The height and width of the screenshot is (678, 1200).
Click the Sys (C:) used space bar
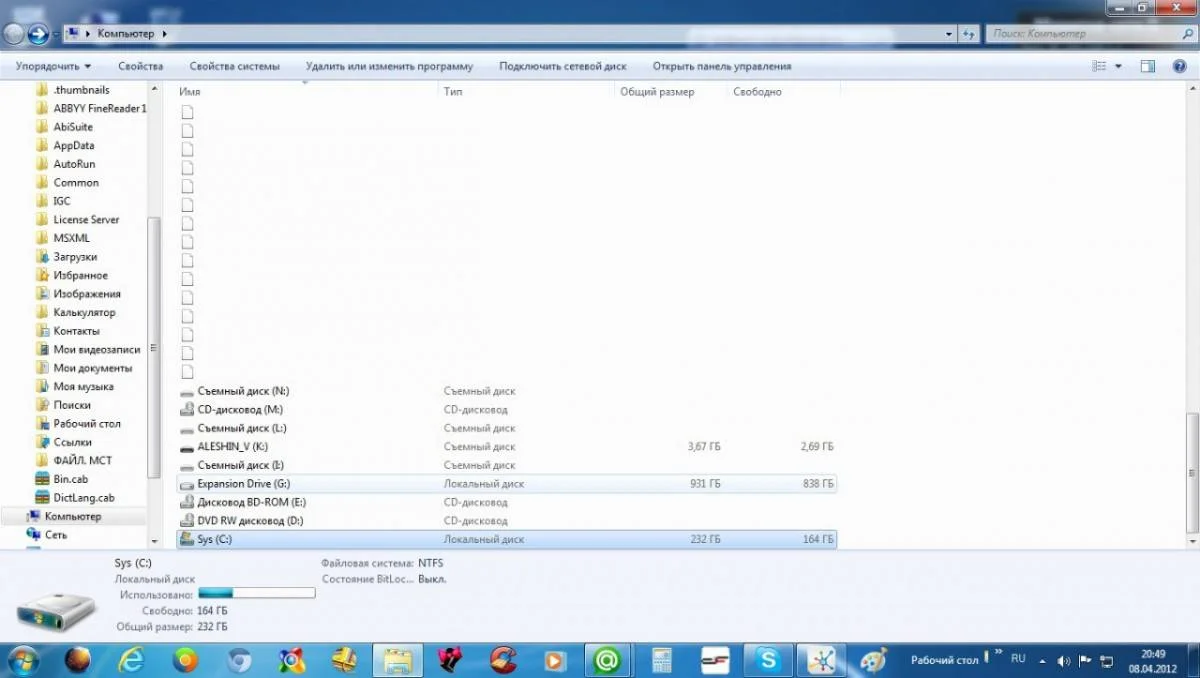tap(257, 593)
